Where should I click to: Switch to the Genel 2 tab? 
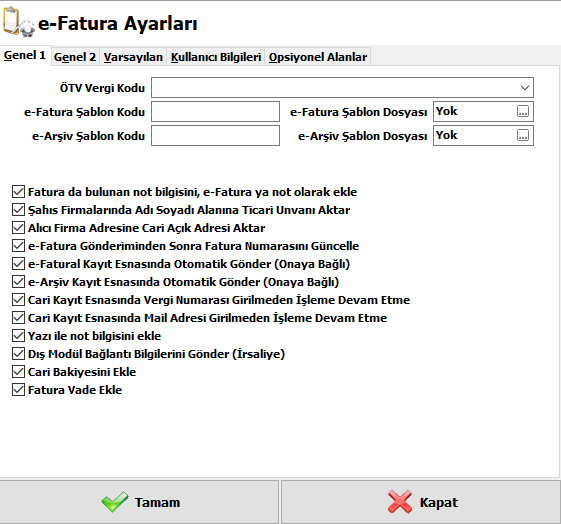point(75,57)
